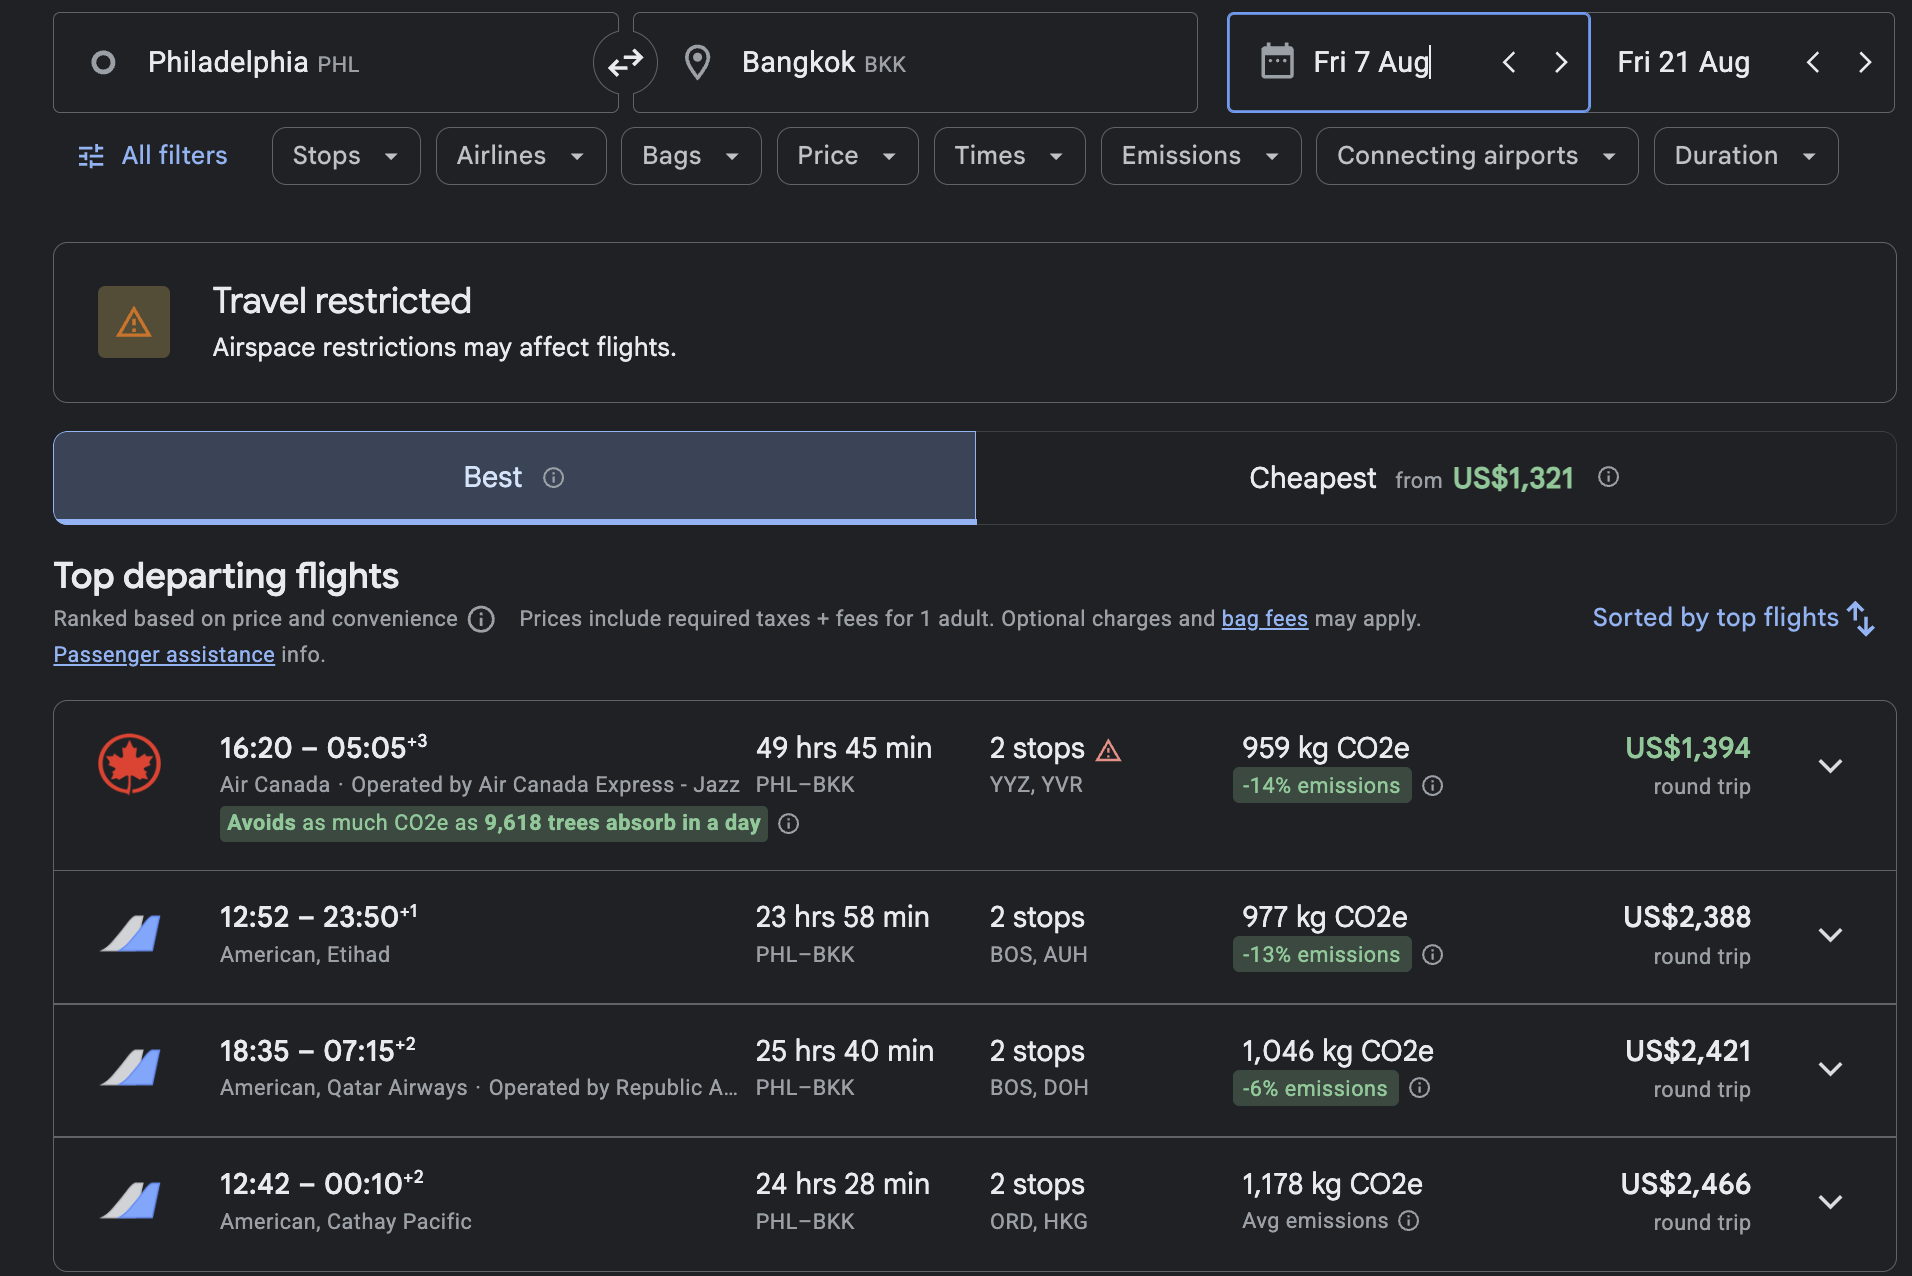
Task: Edit the Philadelphia PHL origin field
Action: (x=336, y=63)
